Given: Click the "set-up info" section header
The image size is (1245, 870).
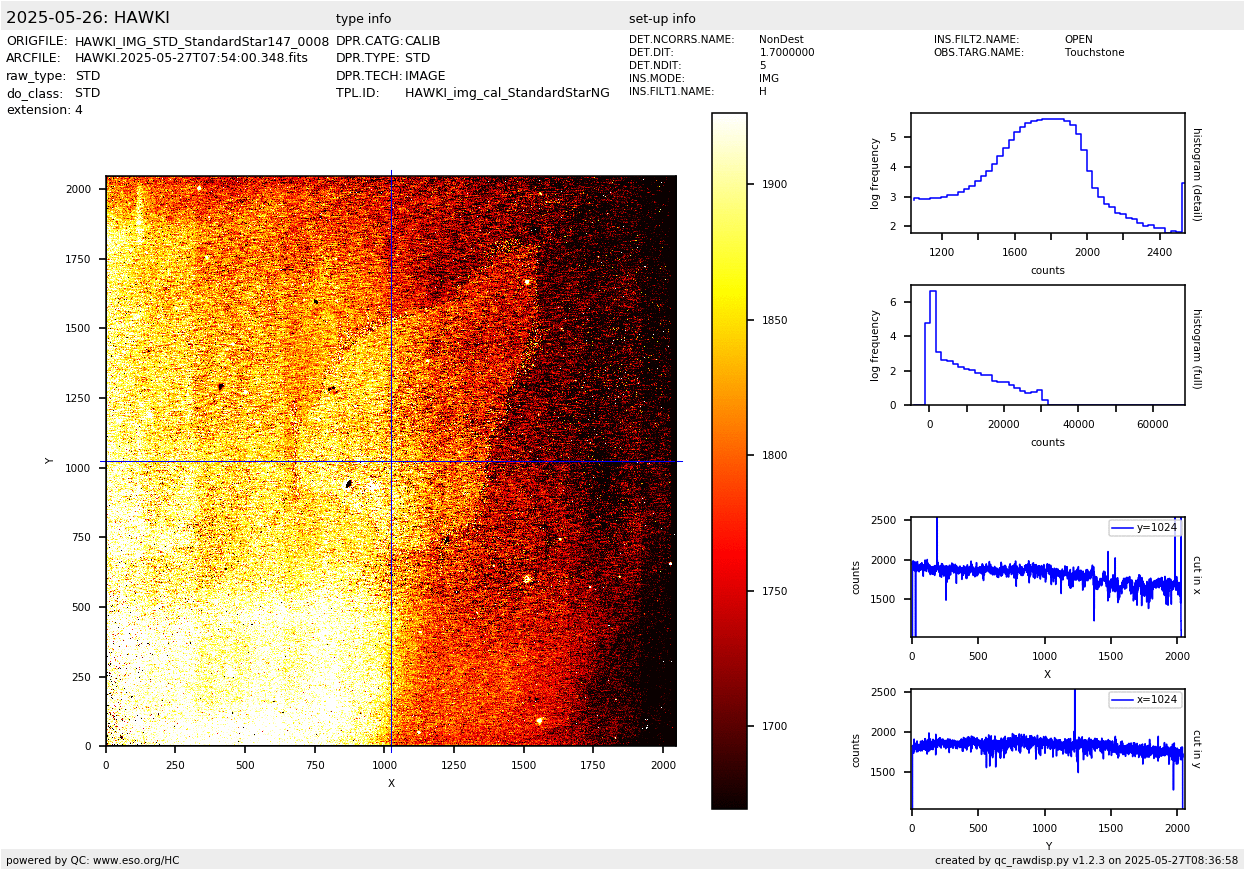Looking at the screenshot, I should pos(662,19).
